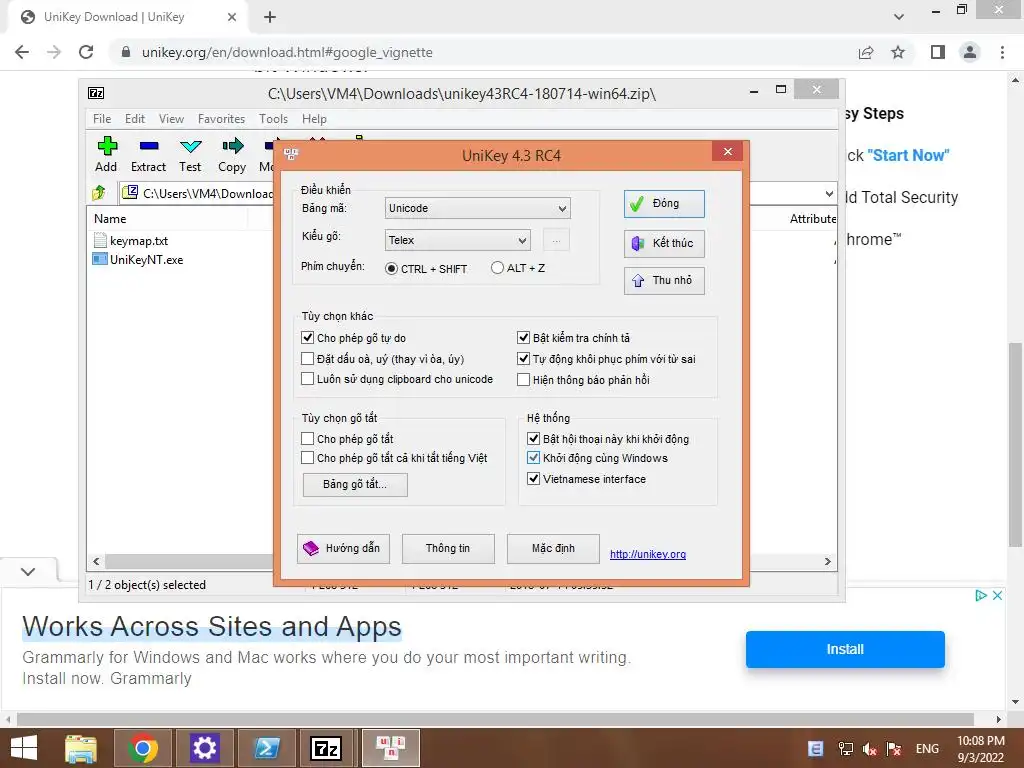
Task: Toggle 'Bật kiểm tra chính tả' checkbox
Action: pyautogui.click(x=523, y=338)
